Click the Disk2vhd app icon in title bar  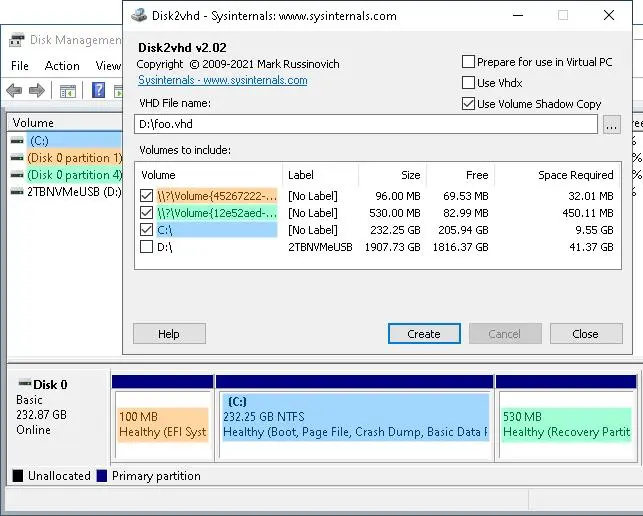[139, 16]
